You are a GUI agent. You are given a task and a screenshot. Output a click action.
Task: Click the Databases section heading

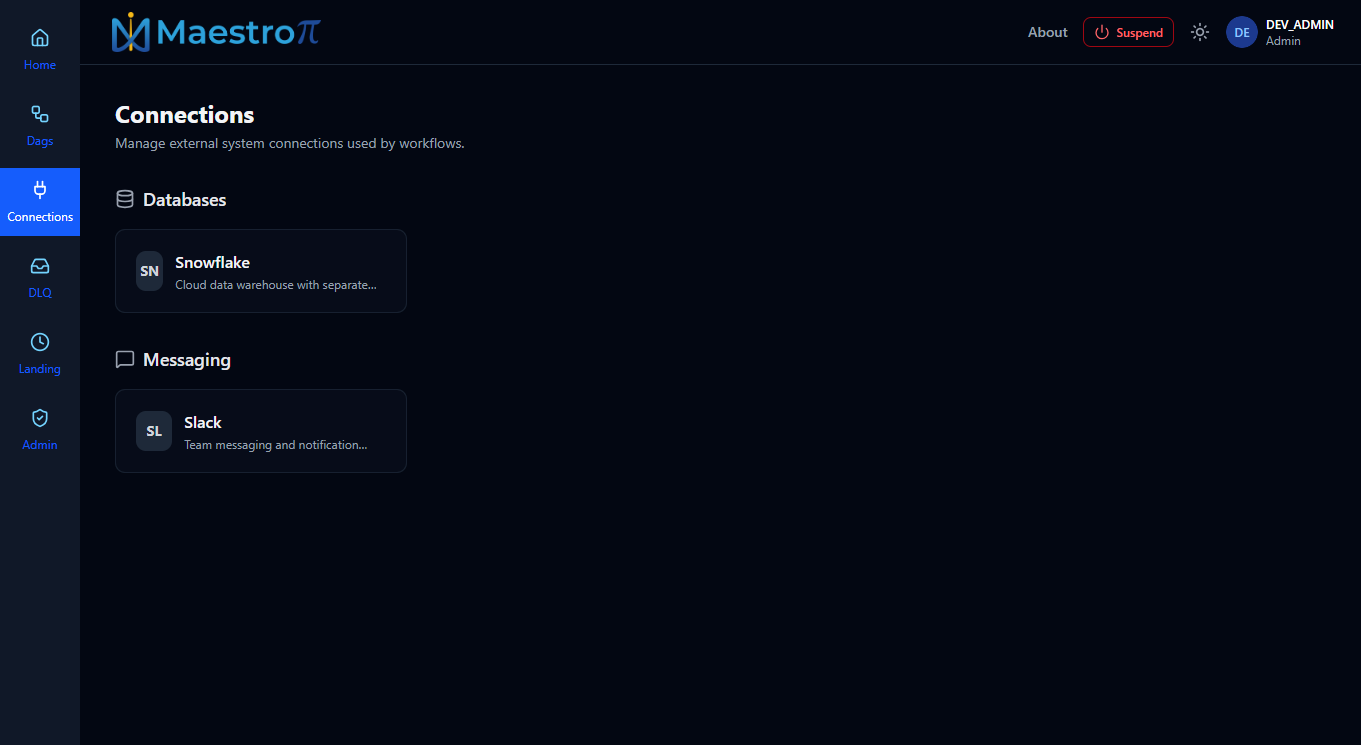pyautogui.click(x=185, y=200)
